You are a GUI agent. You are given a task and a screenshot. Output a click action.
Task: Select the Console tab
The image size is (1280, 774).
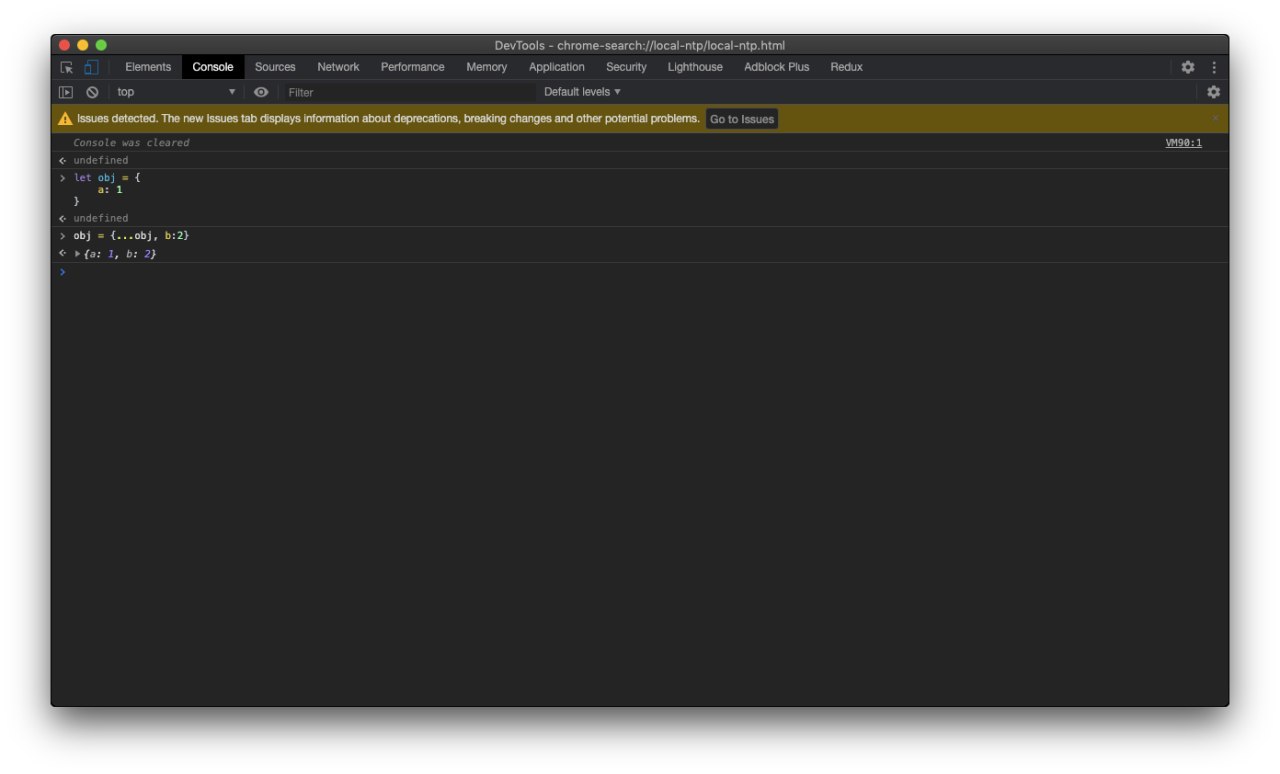coord(213,67)
